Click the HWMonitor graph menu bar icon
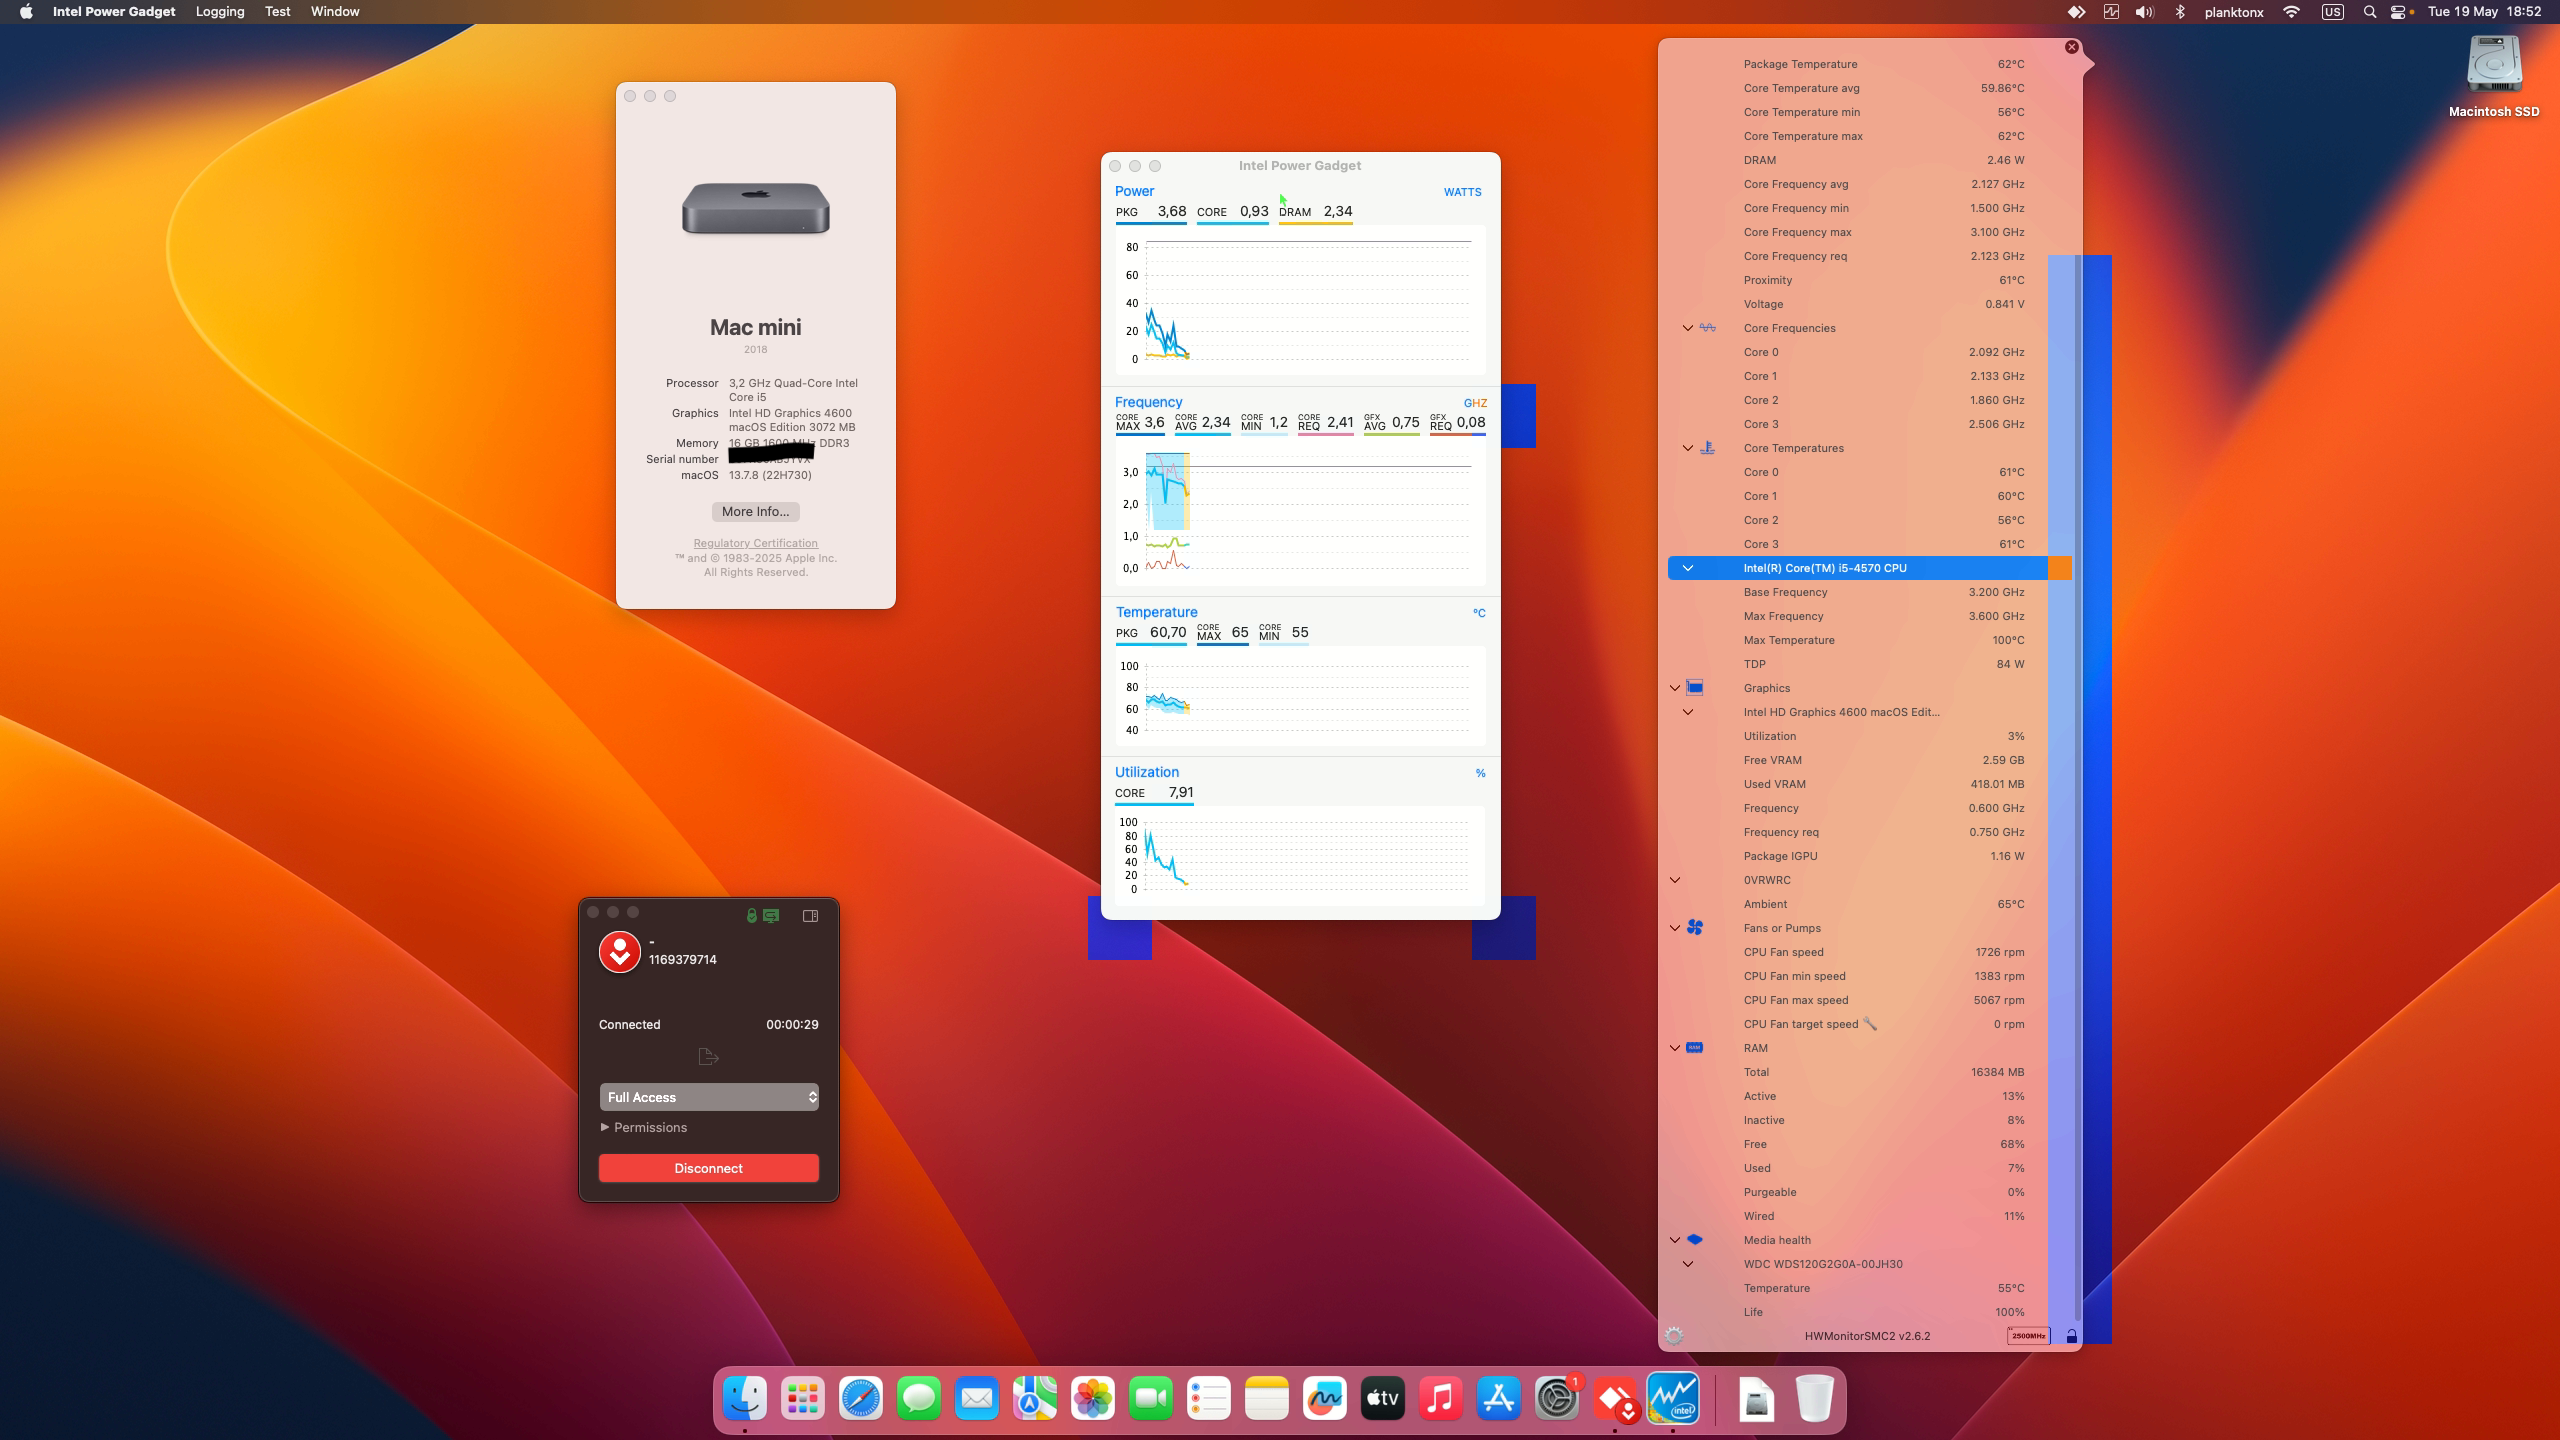This screenshot has width=2560, height=1440. [x=2111, y=12]
